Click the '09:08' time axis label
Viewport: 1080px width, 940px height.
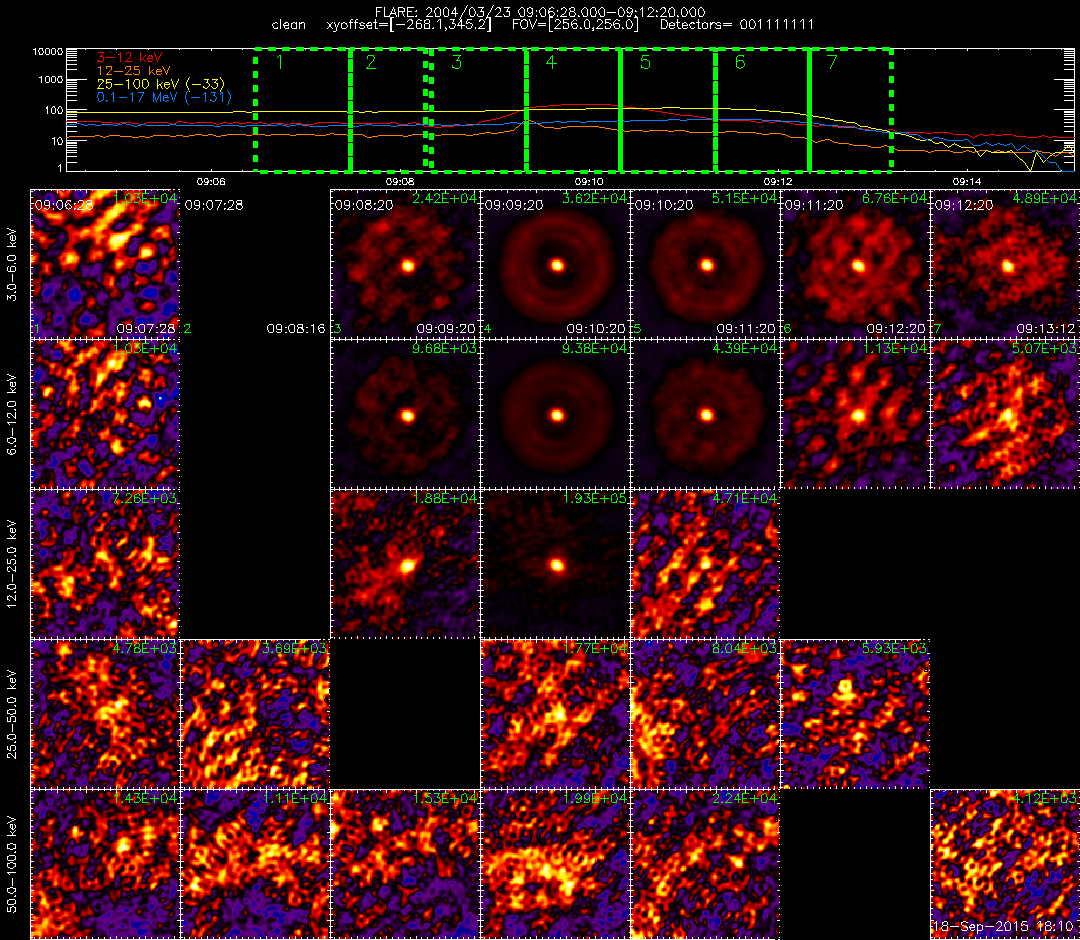point(399,181)
